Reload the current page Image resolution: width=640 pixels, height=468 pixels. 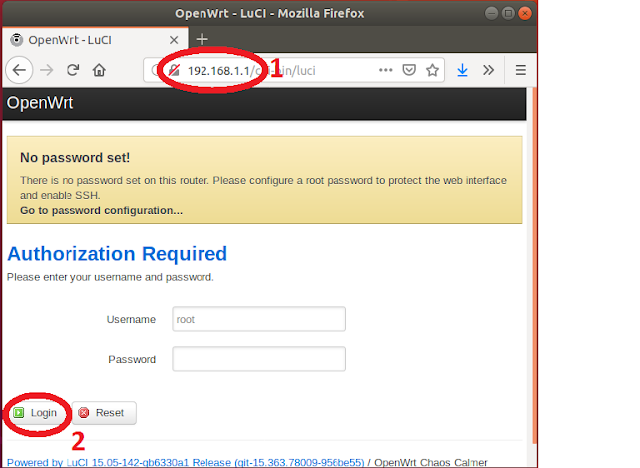(x=73, y=70)
